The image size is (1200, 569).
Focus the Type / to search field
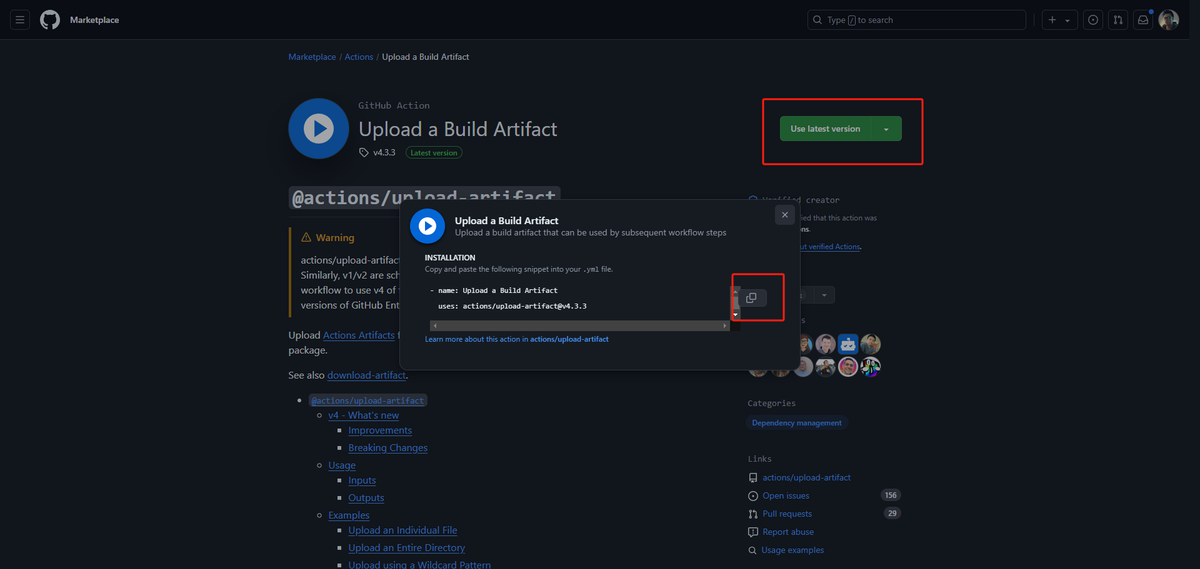tap(916, 20)
